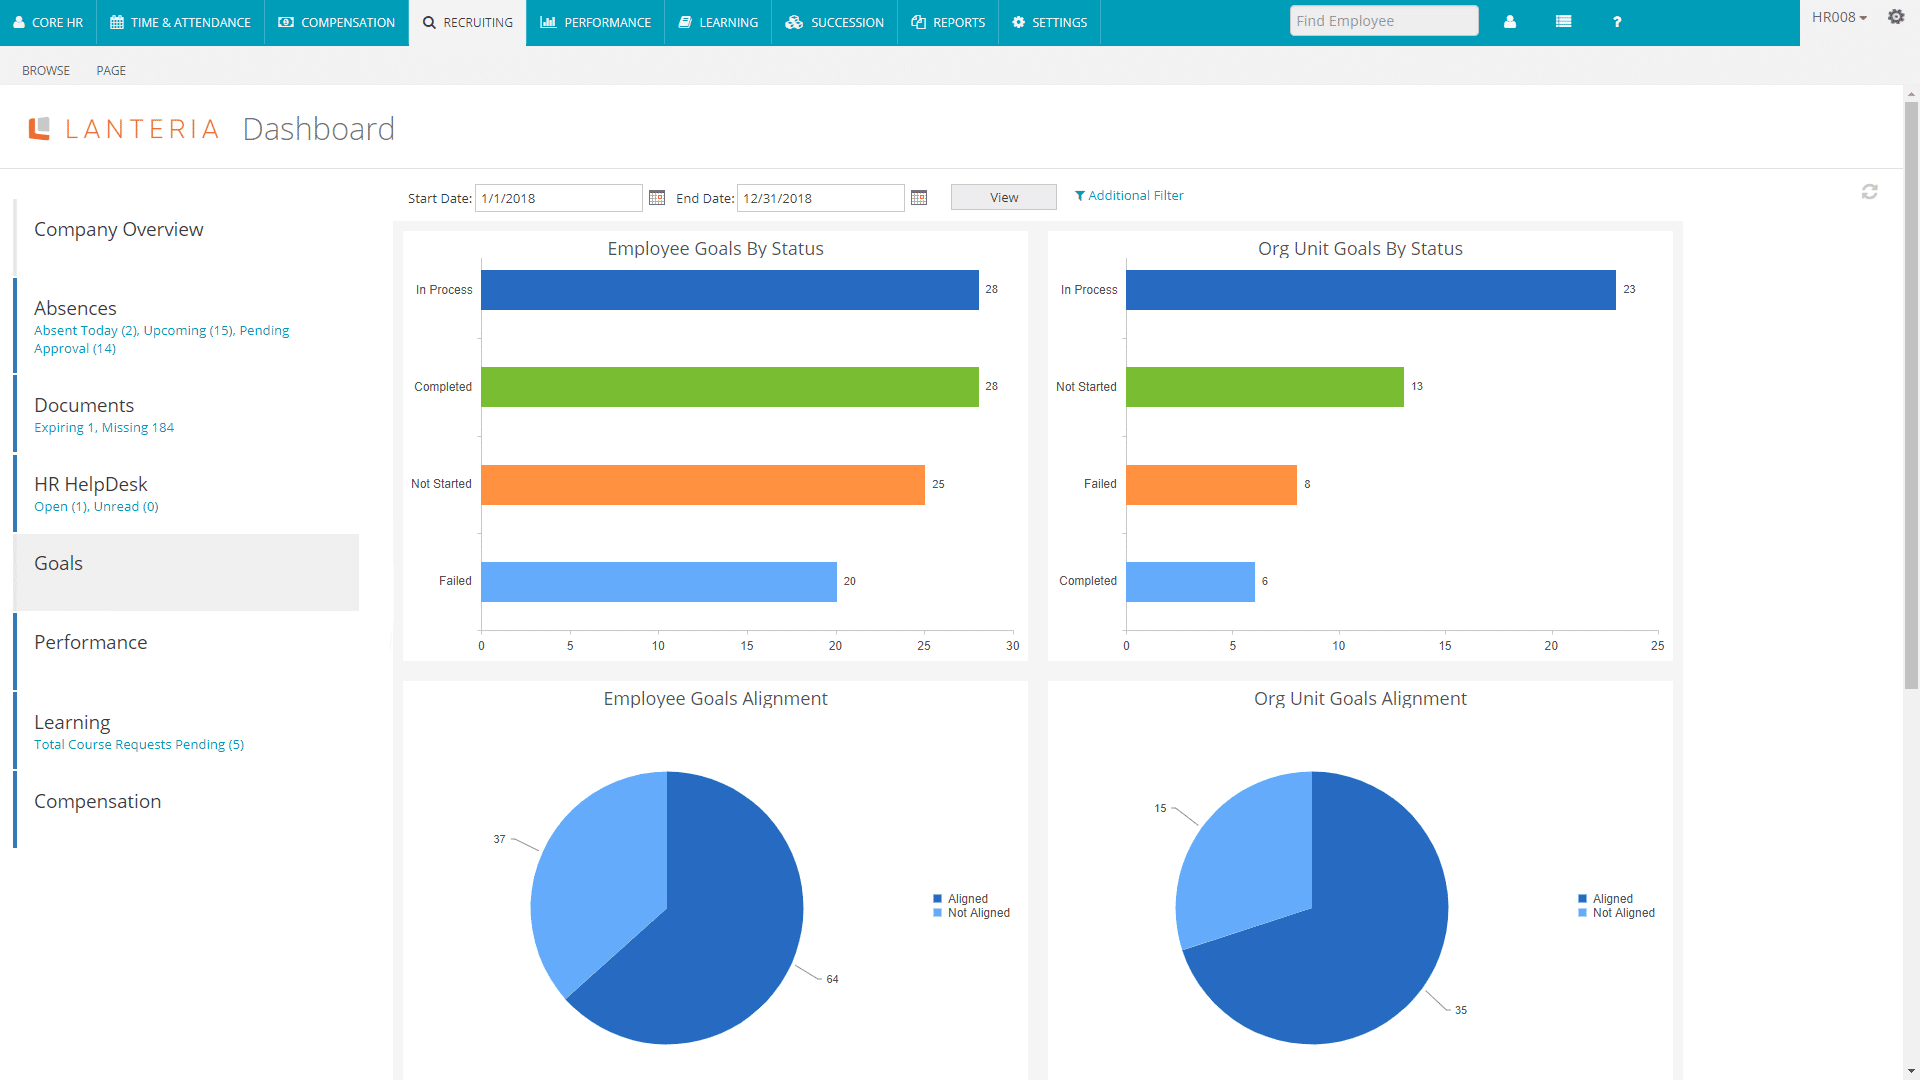Image resolution: width=1920 pixels, height=1080 pixels.
Task: Click the Lanteria logo
Action: [124, 129]
